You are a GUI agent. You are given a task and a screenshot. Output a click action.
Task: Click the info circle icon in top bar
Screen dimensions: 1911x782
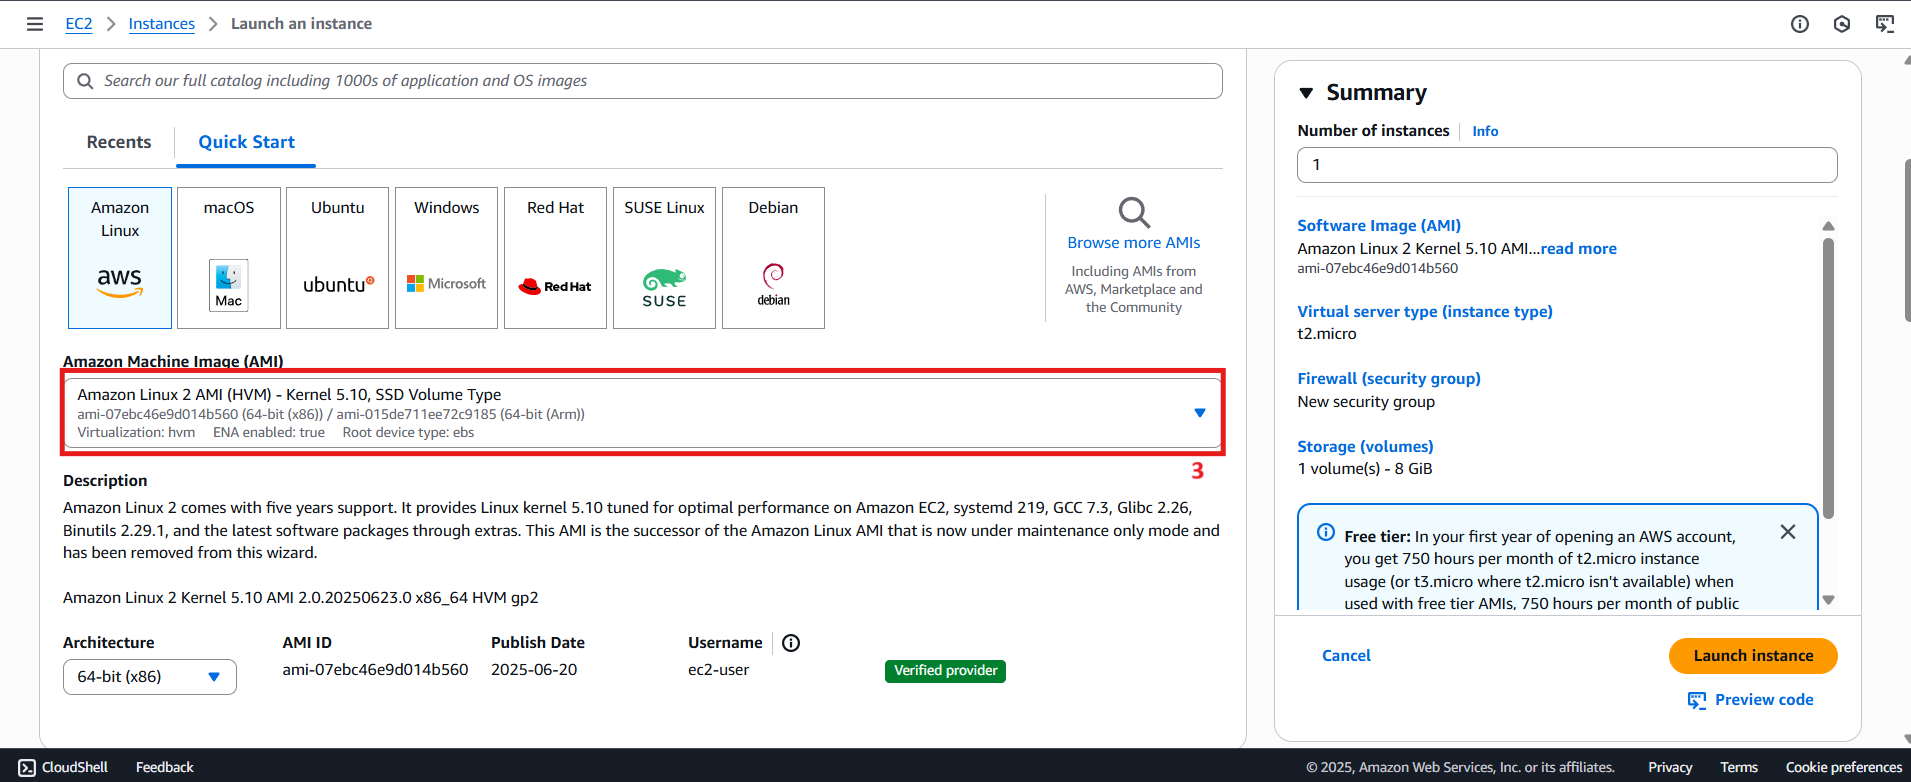1799,24
